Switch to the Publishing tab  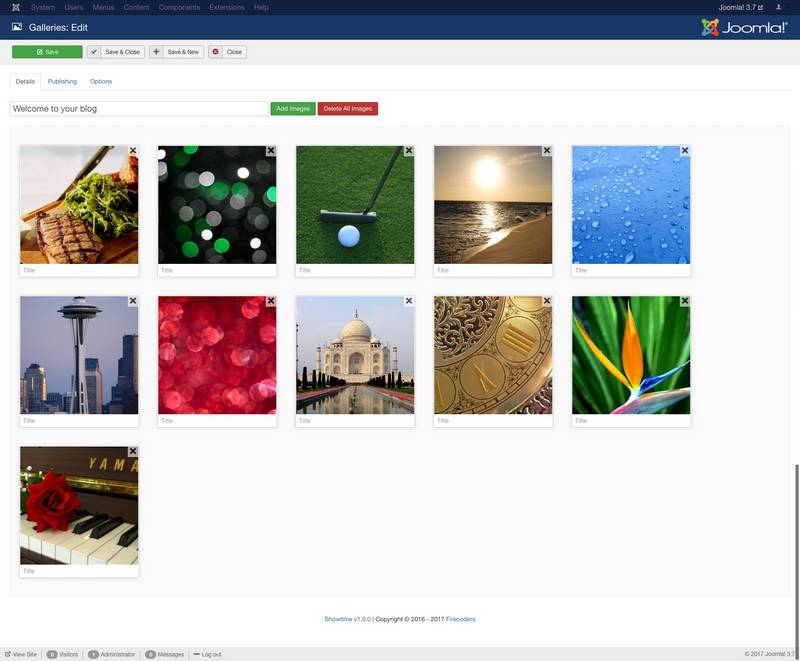coord(62,82)
